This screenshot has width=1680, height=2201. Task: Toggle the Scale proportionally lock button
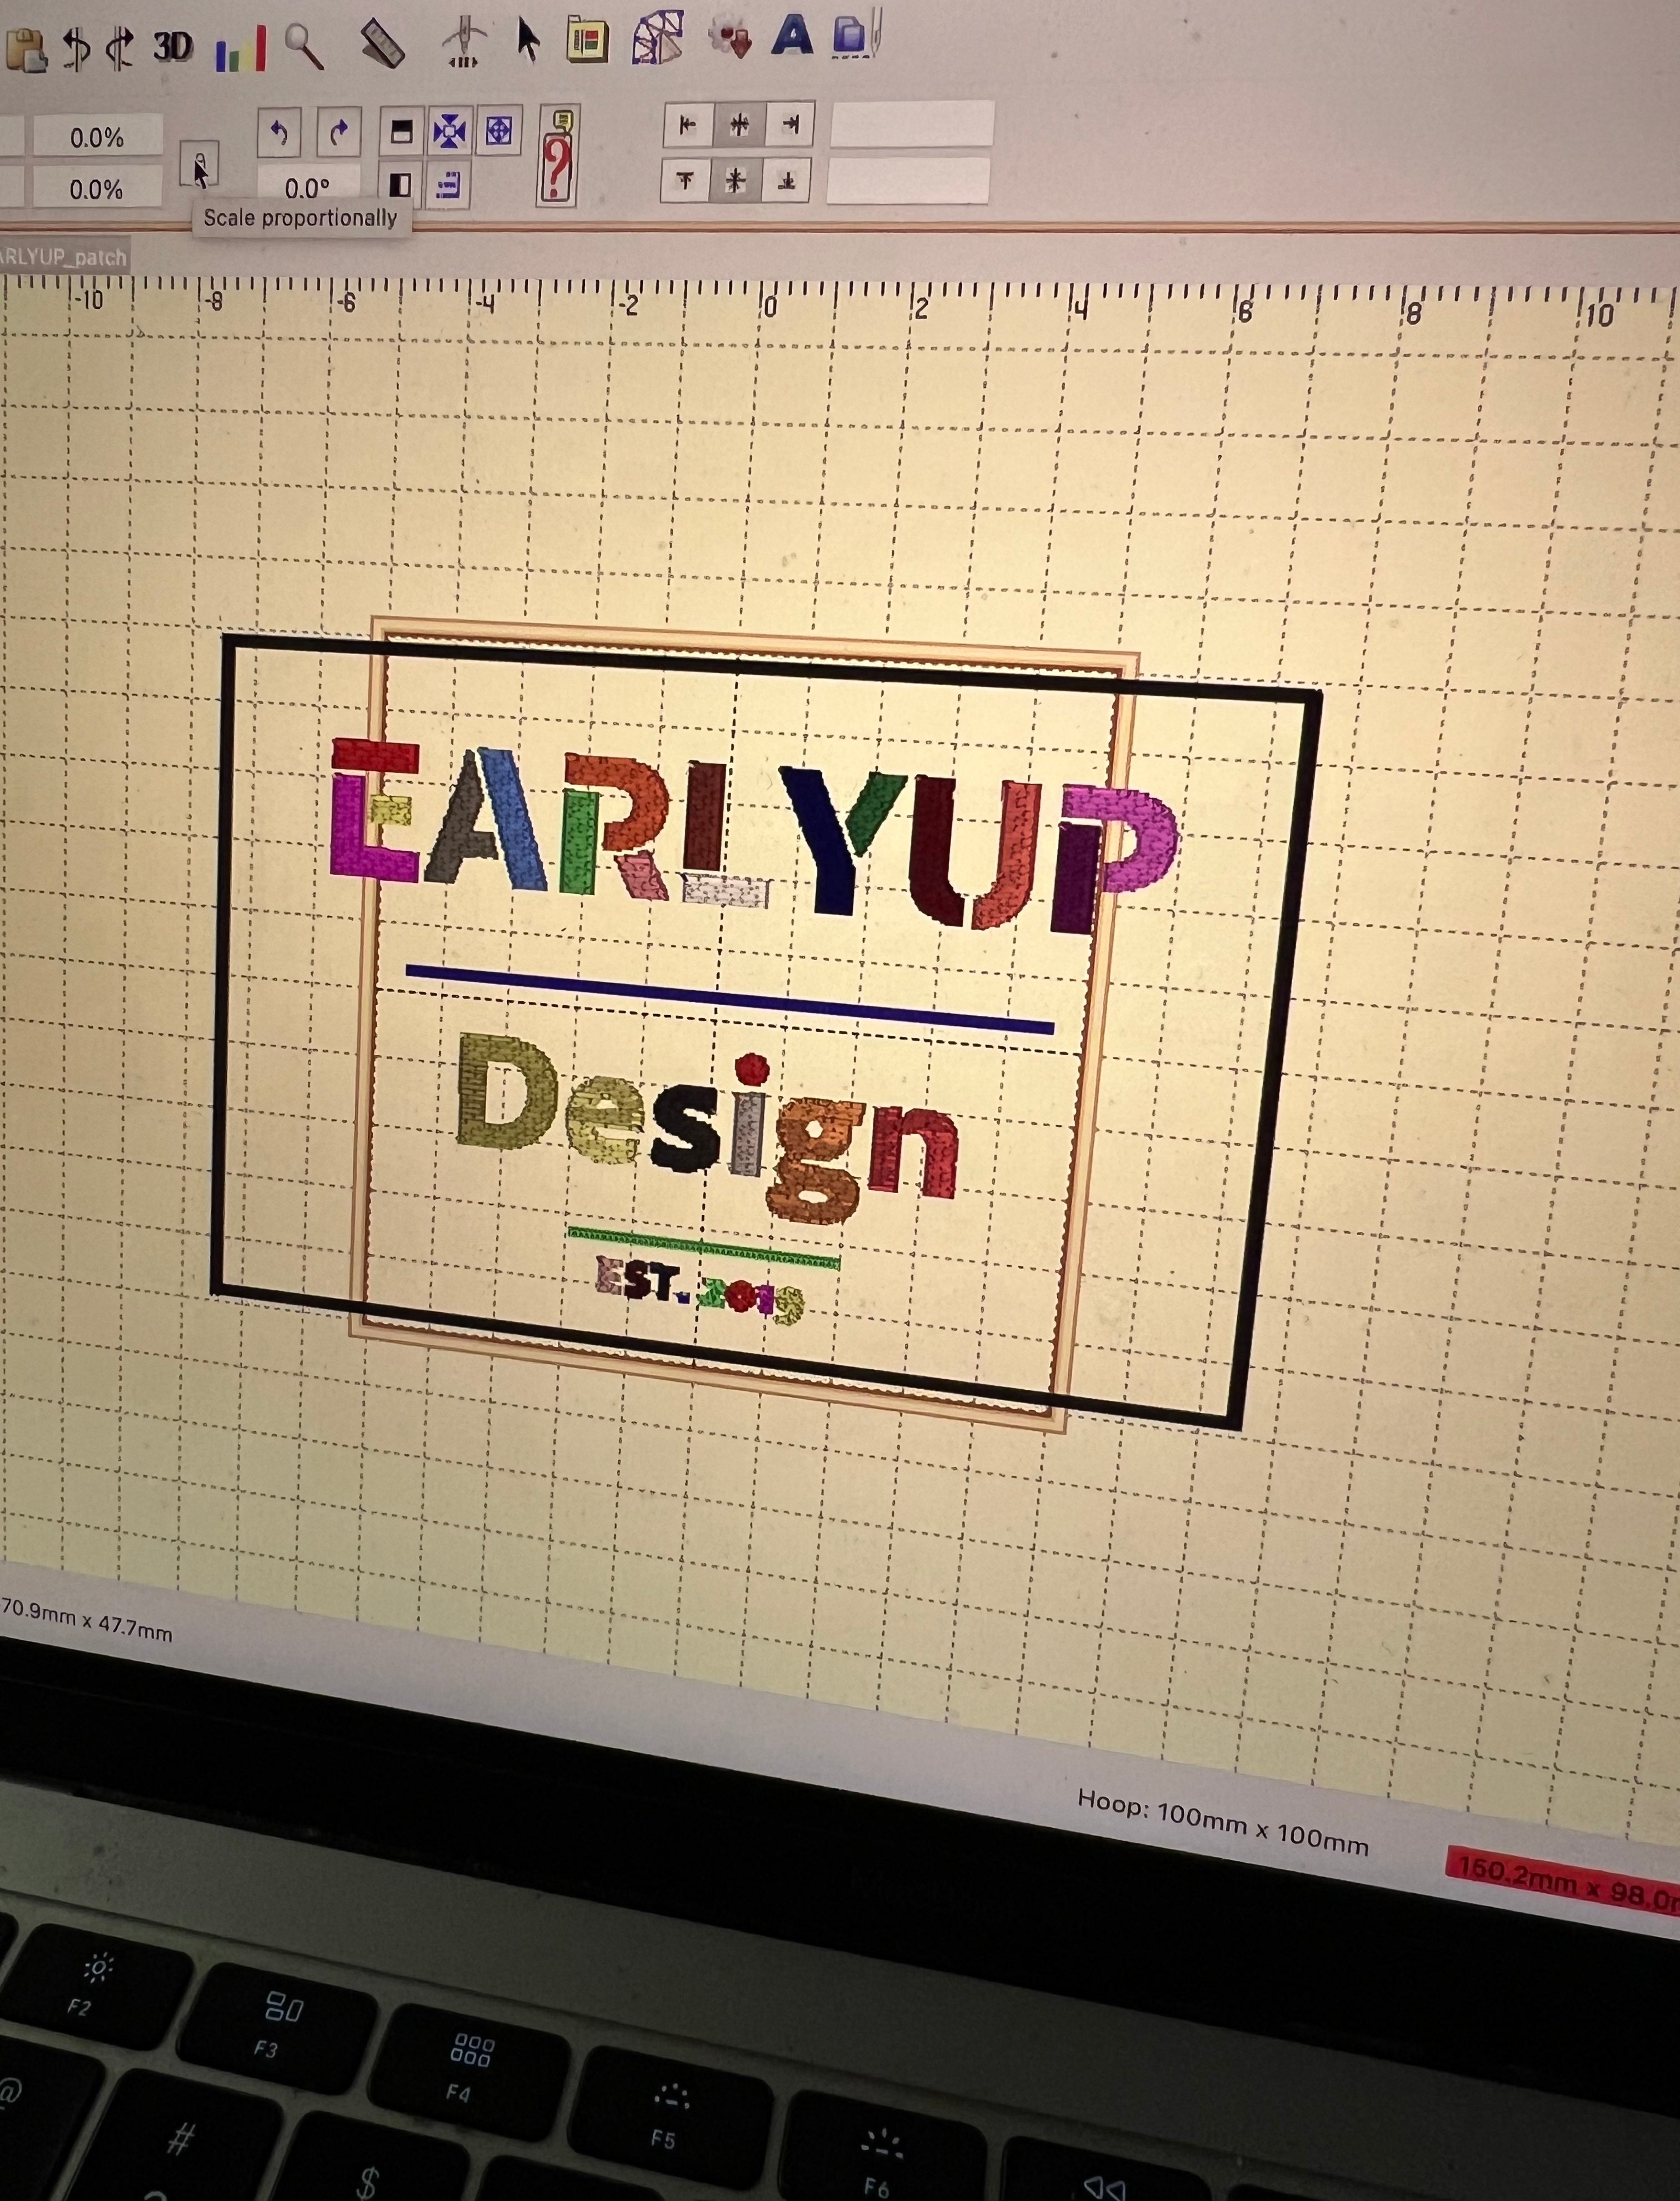click(199, 163)
